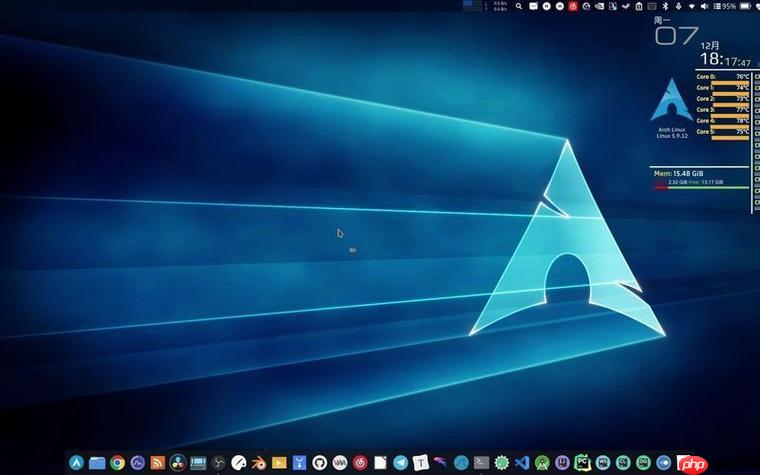Open the yellow video player dock icon

[279, 463]
